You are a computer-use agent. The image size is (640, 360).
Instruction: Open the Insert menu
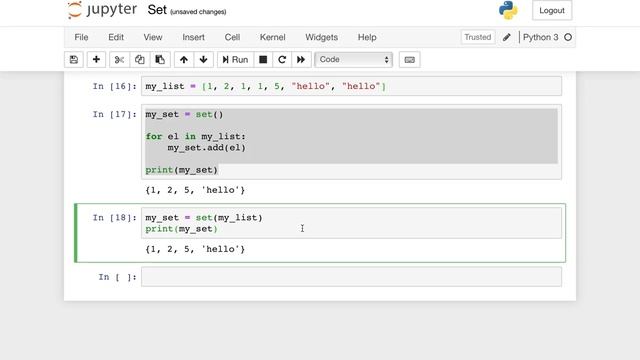(x=193, y=37)
